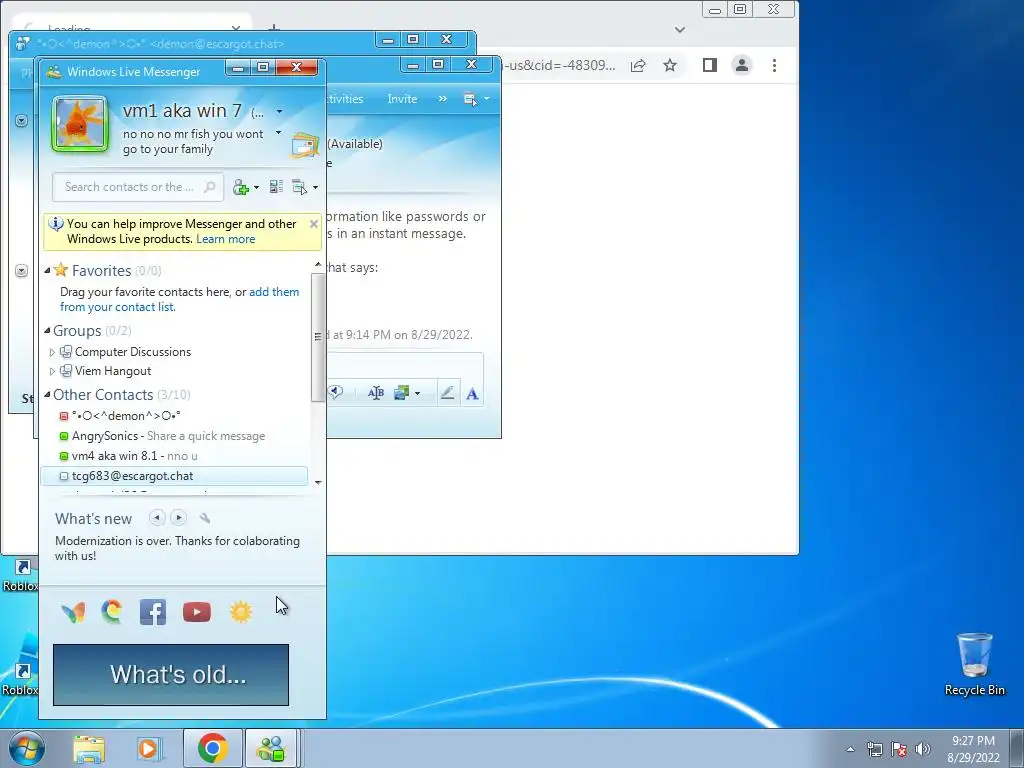
Task: Select the demon contact in the list
Action: (x=174, y=416)
